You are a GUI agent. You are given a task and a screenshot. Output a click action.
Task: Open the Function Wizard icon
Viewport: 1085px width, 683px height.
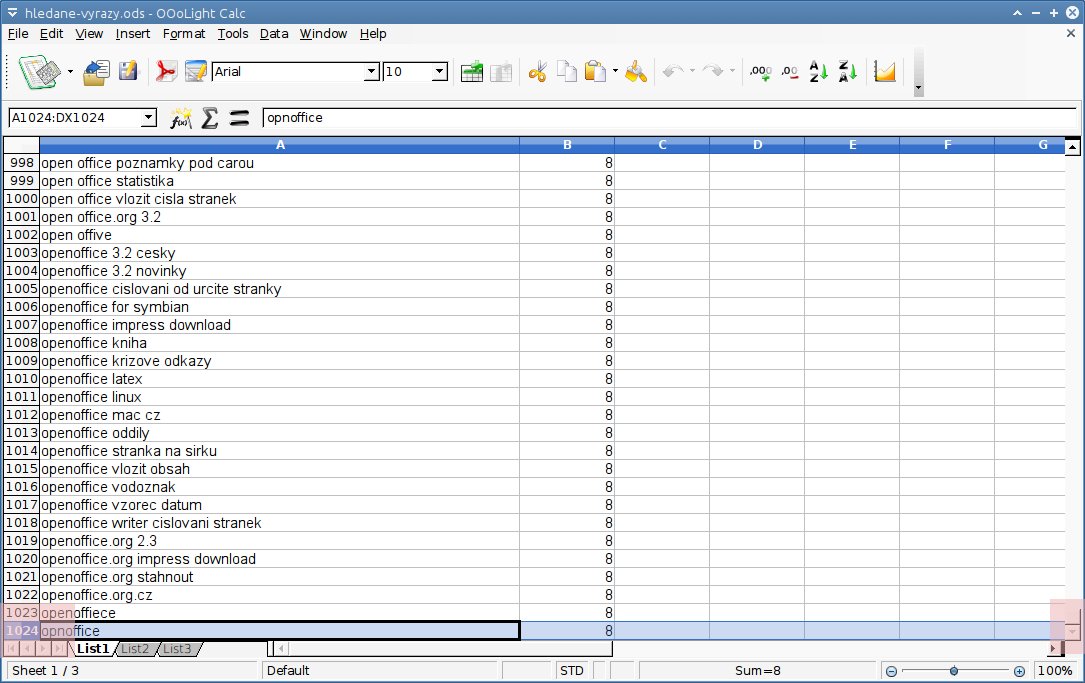(181, 118)
